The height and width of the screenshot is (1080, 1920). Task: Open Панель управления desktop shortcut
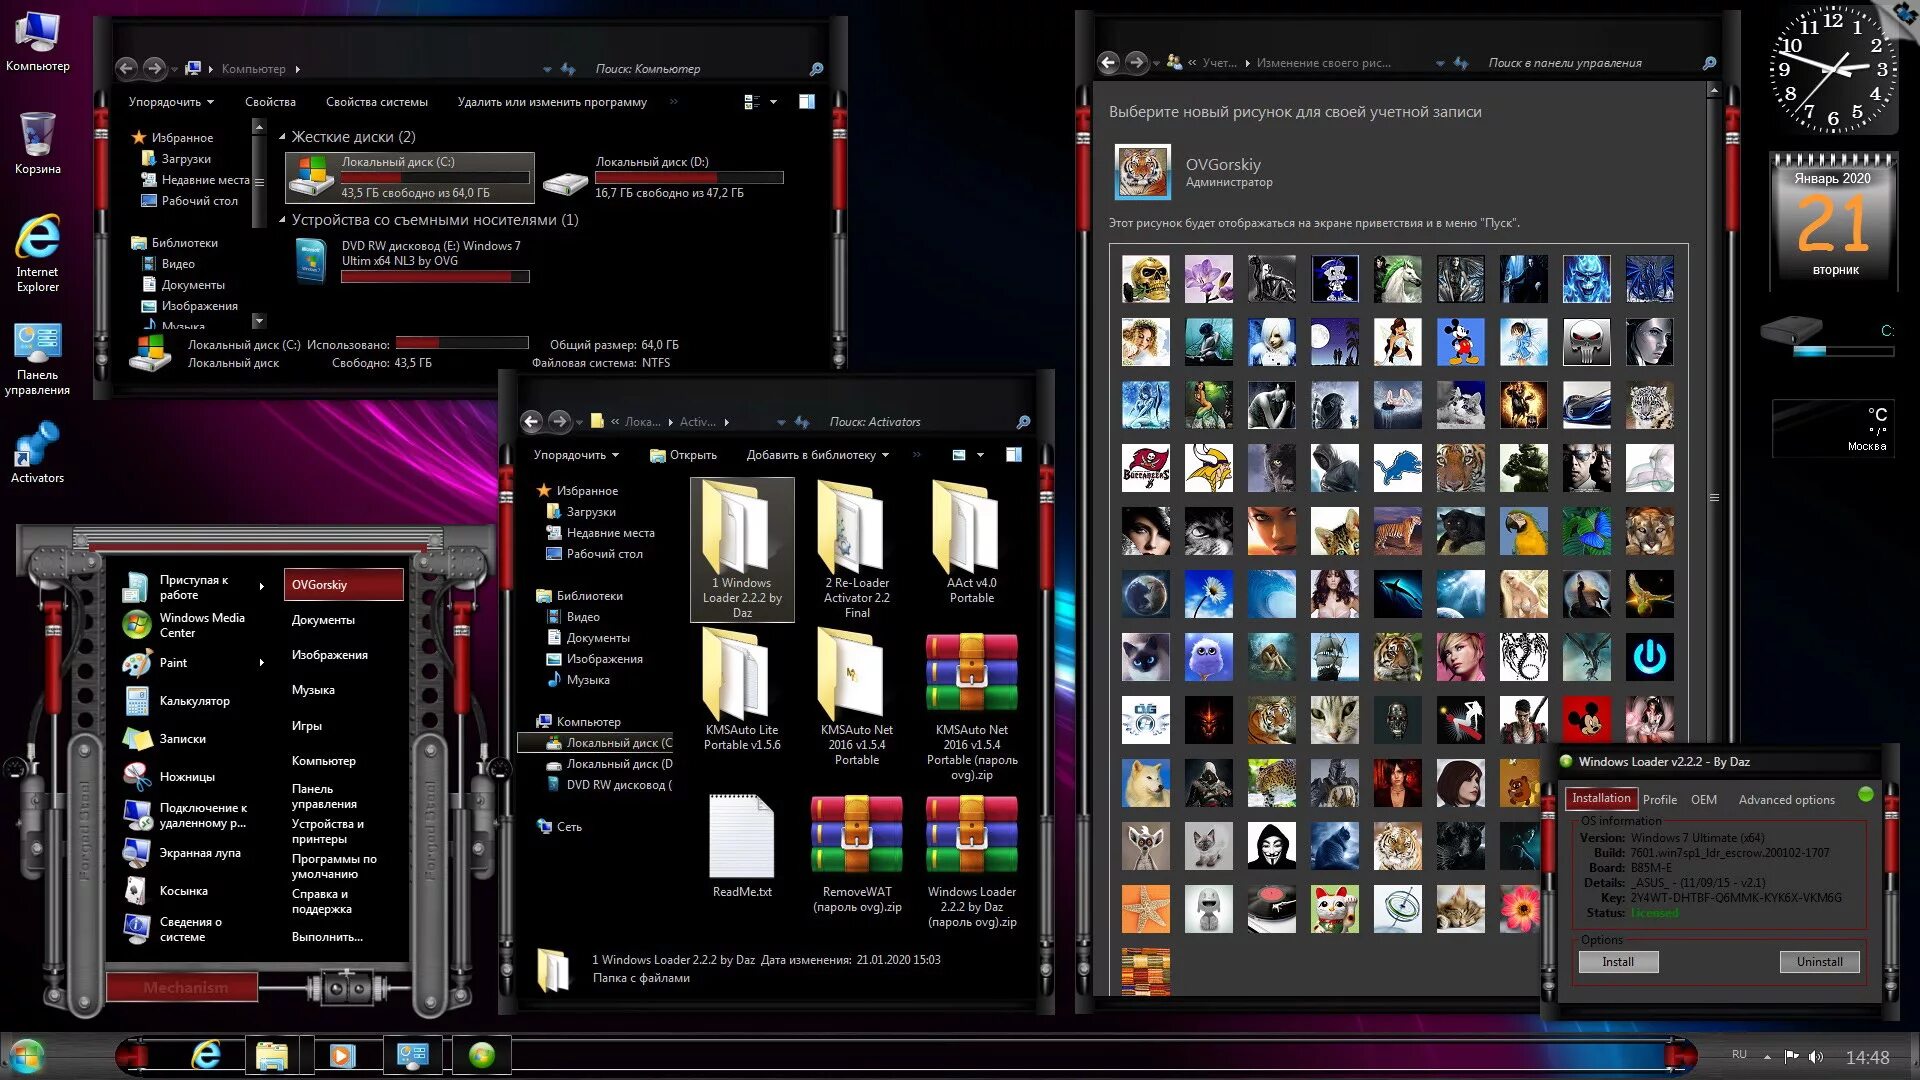click(x=37, y=358)
